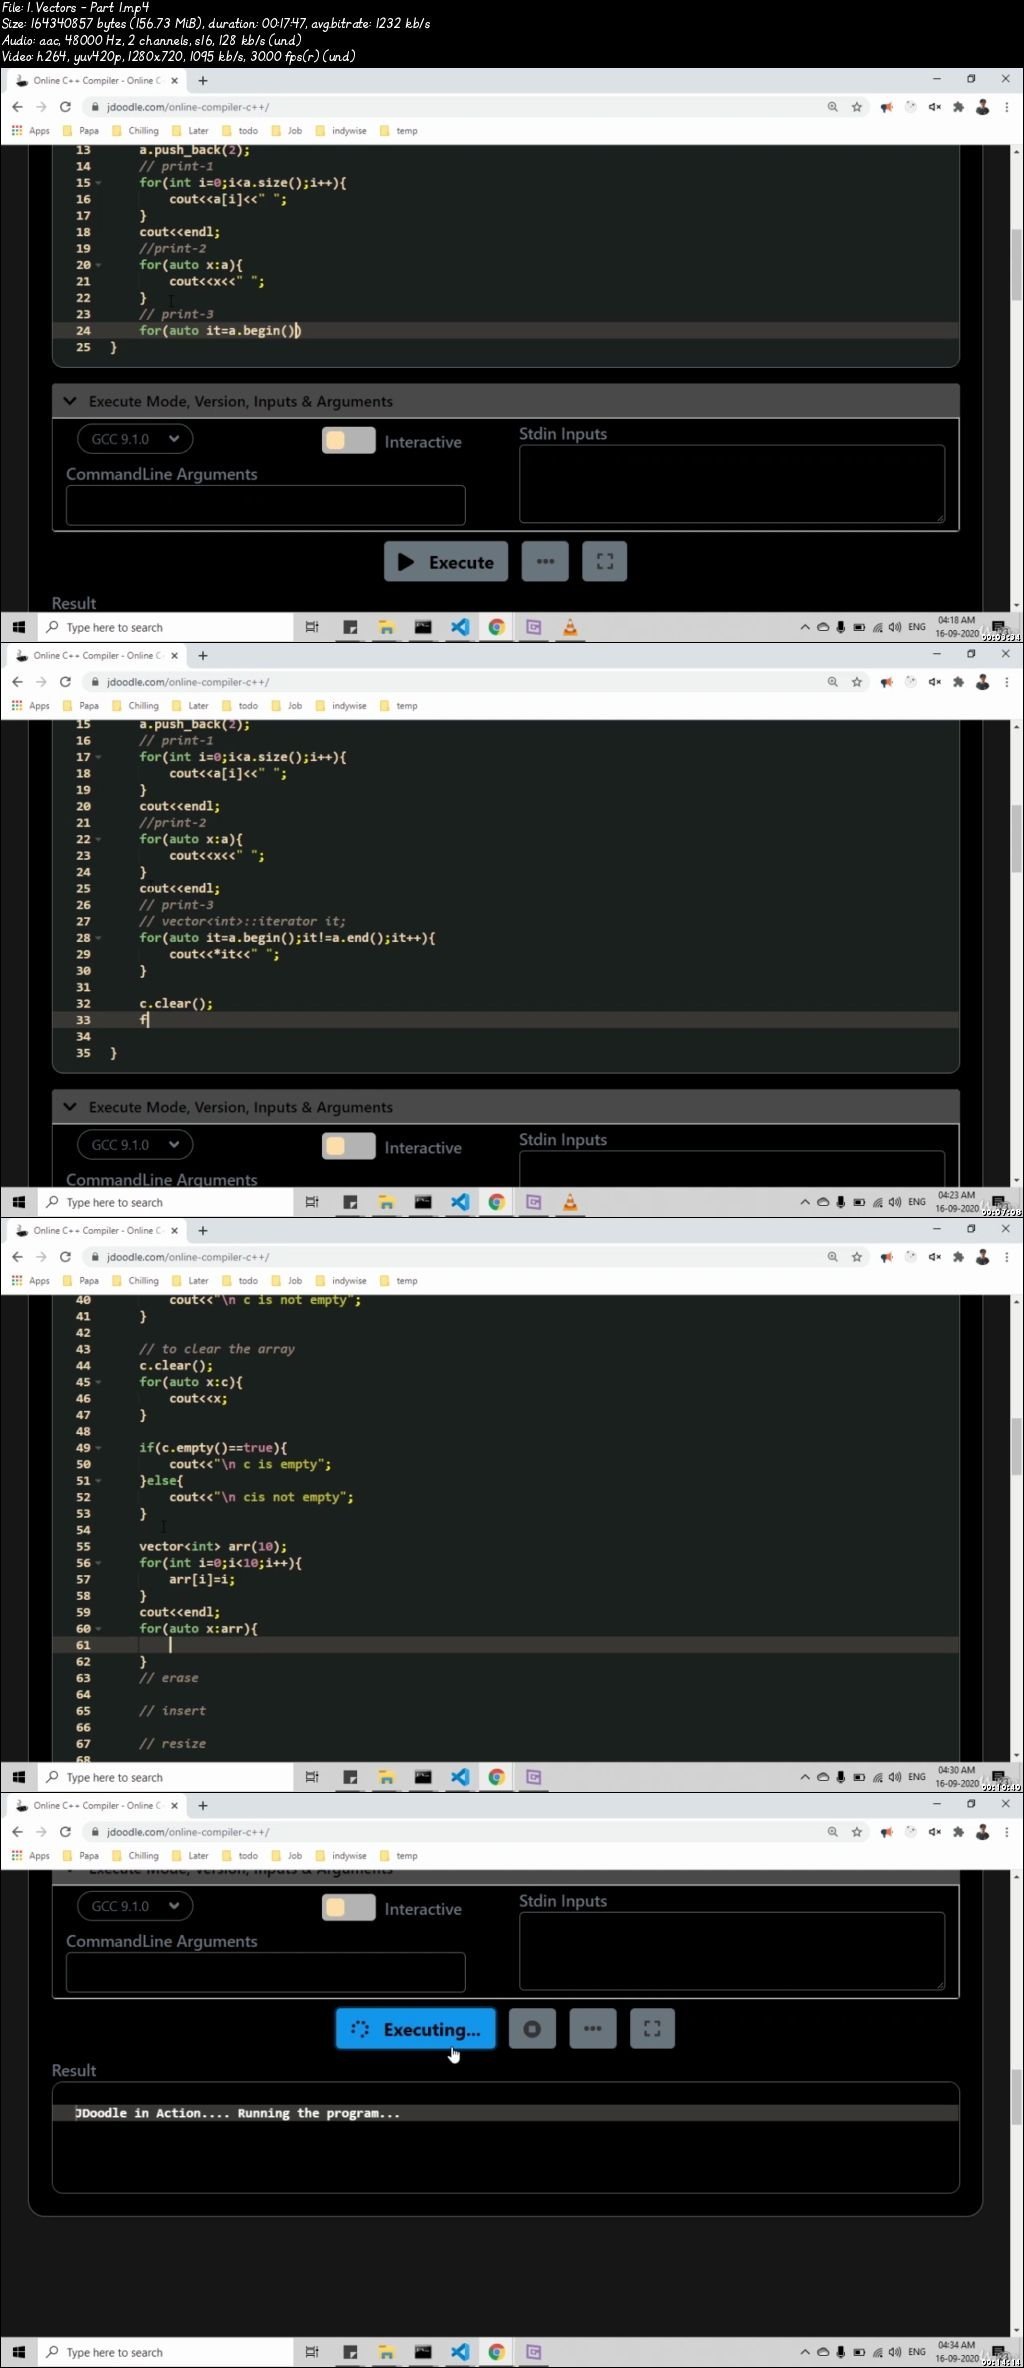Click '// resize' comment at line 67

(173, 1744)
